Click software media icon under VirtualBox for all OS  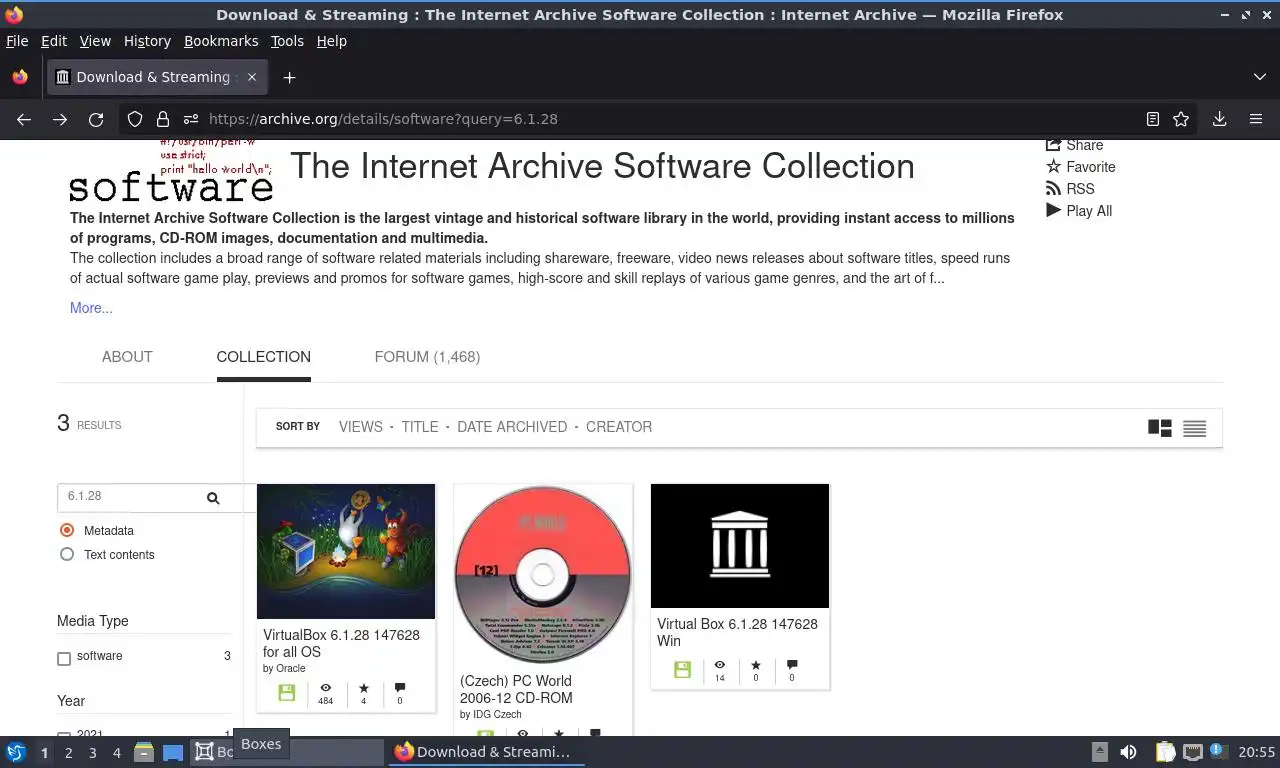[286, 693]
